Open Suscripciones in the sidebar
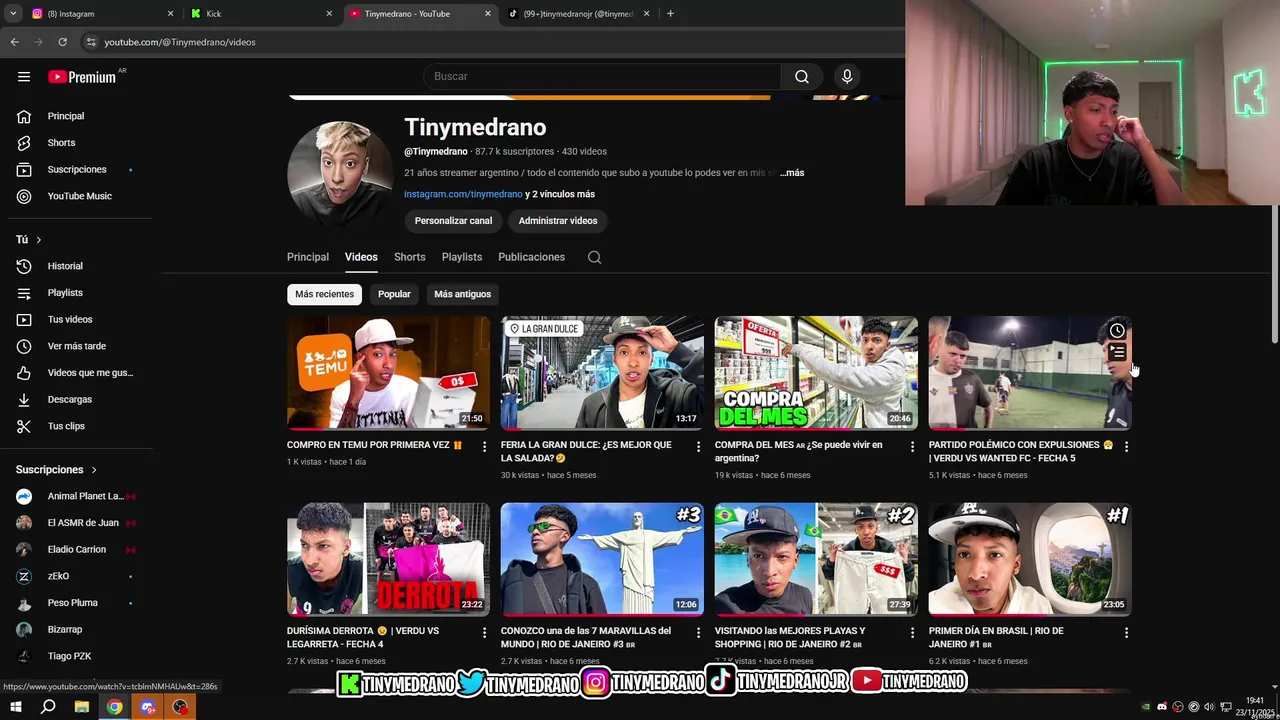The width and height of the screenshot is (1280, 720). [76, 170]
